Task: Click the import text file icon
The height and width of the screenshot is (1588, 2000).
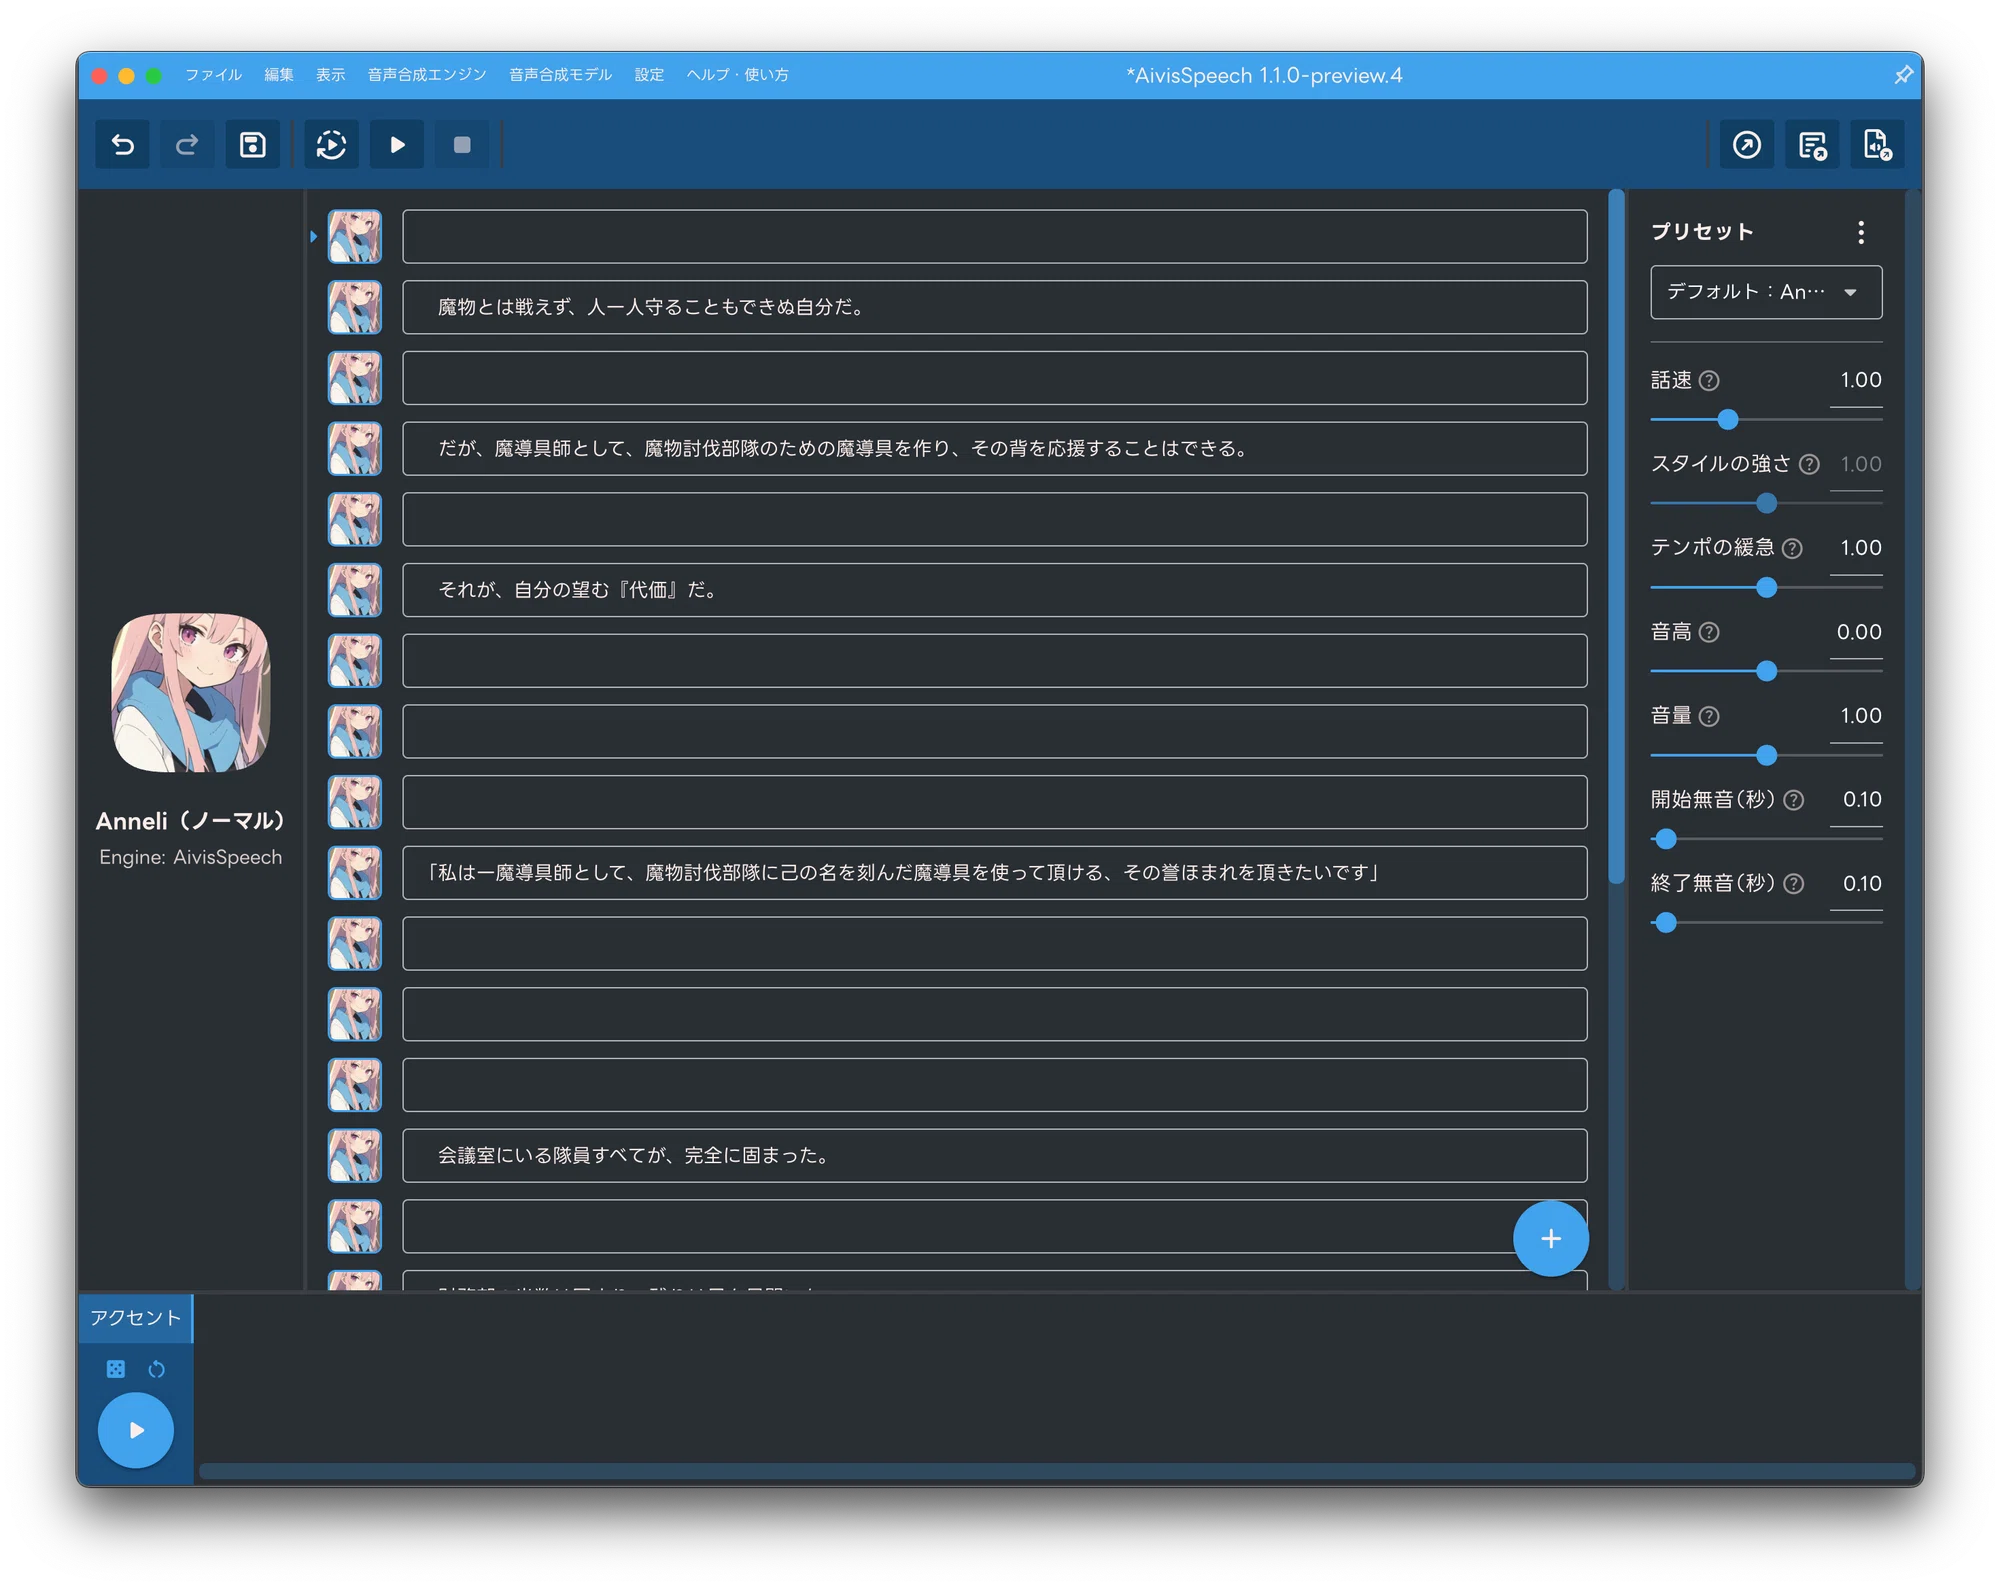Action: [1877, 145]
